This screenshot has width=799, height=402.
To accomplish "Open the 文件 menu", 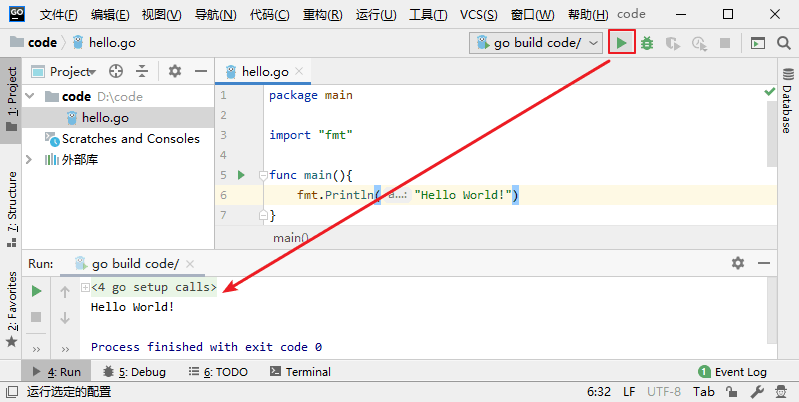I will point(59,15).
